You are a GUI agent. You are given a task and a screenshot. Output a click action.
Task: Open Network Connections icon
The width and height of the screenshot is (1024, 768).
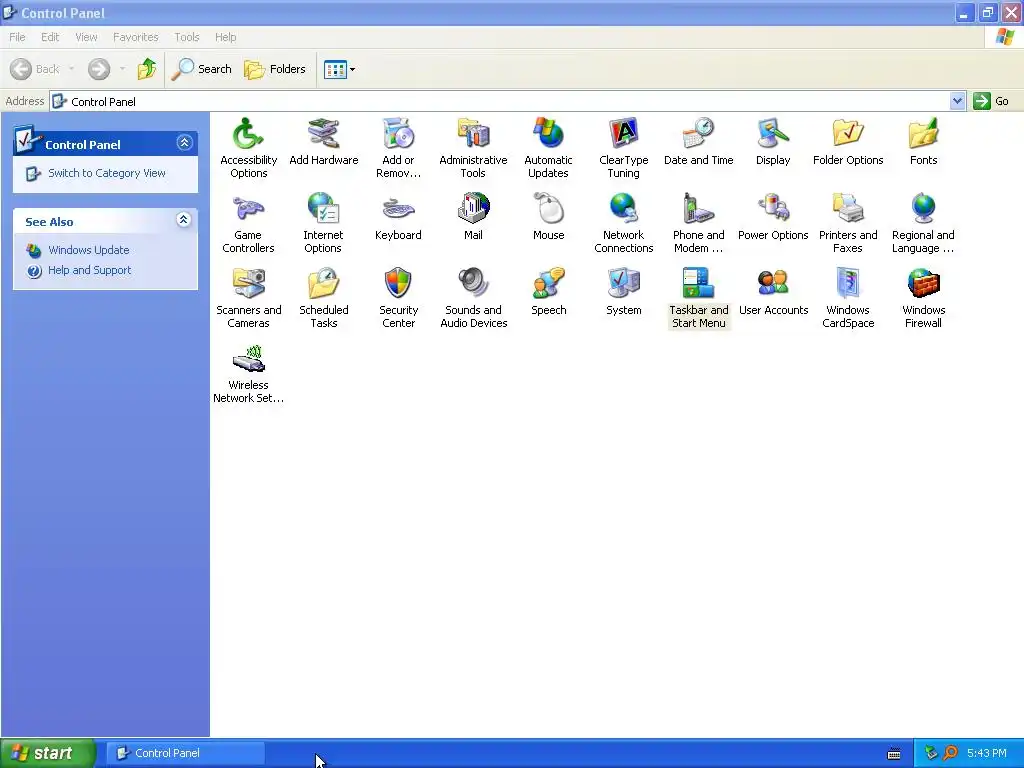click(624, 223)
